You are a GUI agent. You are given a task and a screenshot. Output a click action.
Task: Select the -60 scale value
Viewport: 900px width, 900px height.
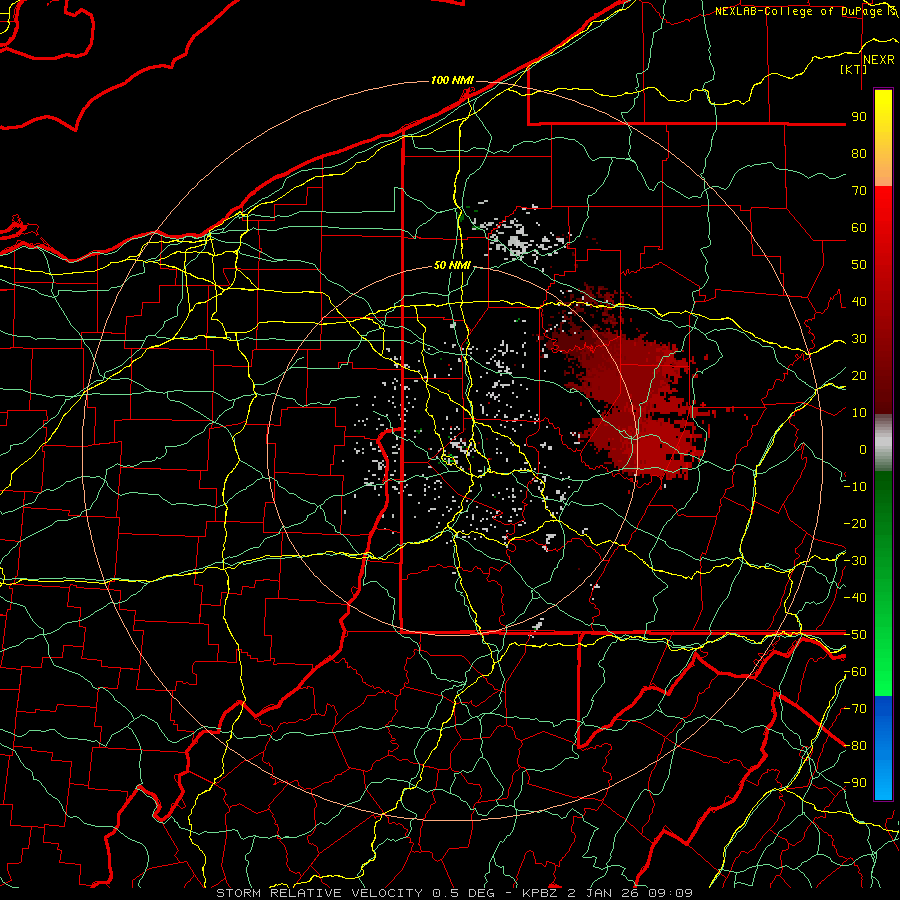855,672
